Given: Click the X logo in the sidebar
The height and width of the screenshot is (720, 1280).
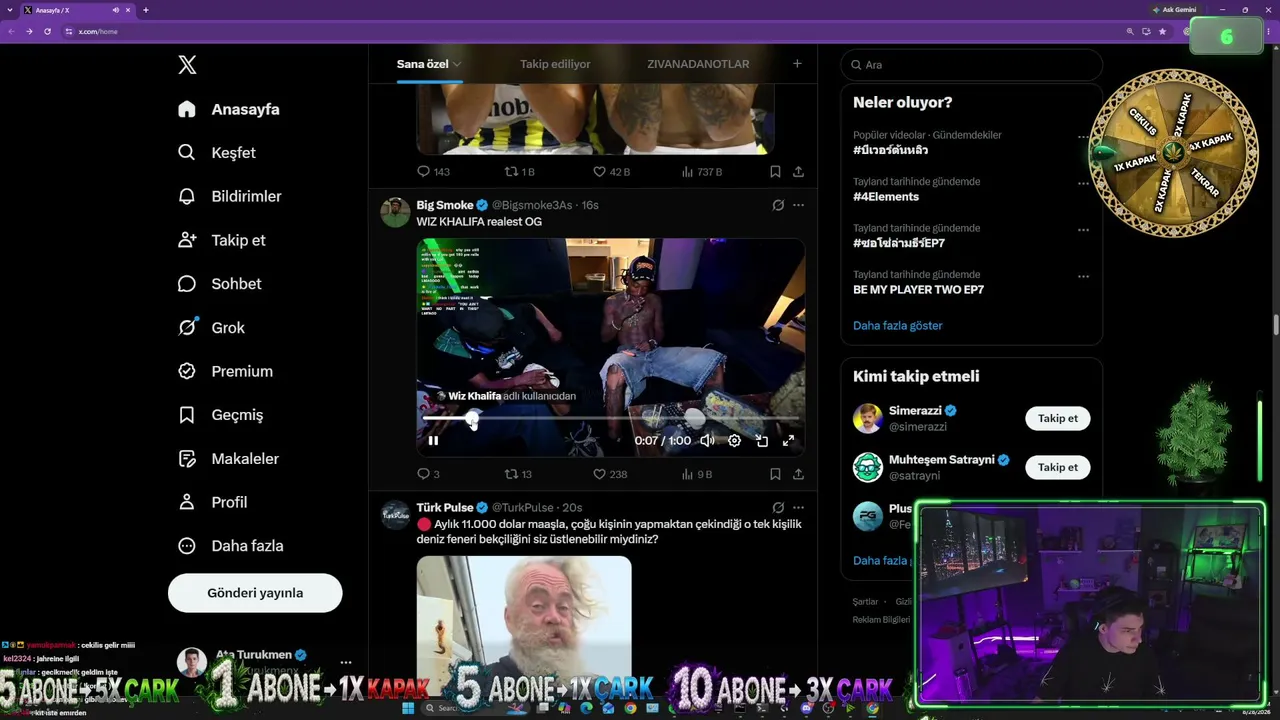Looking at the screenshot, I should pyautogui.click(x=187, y=65).
